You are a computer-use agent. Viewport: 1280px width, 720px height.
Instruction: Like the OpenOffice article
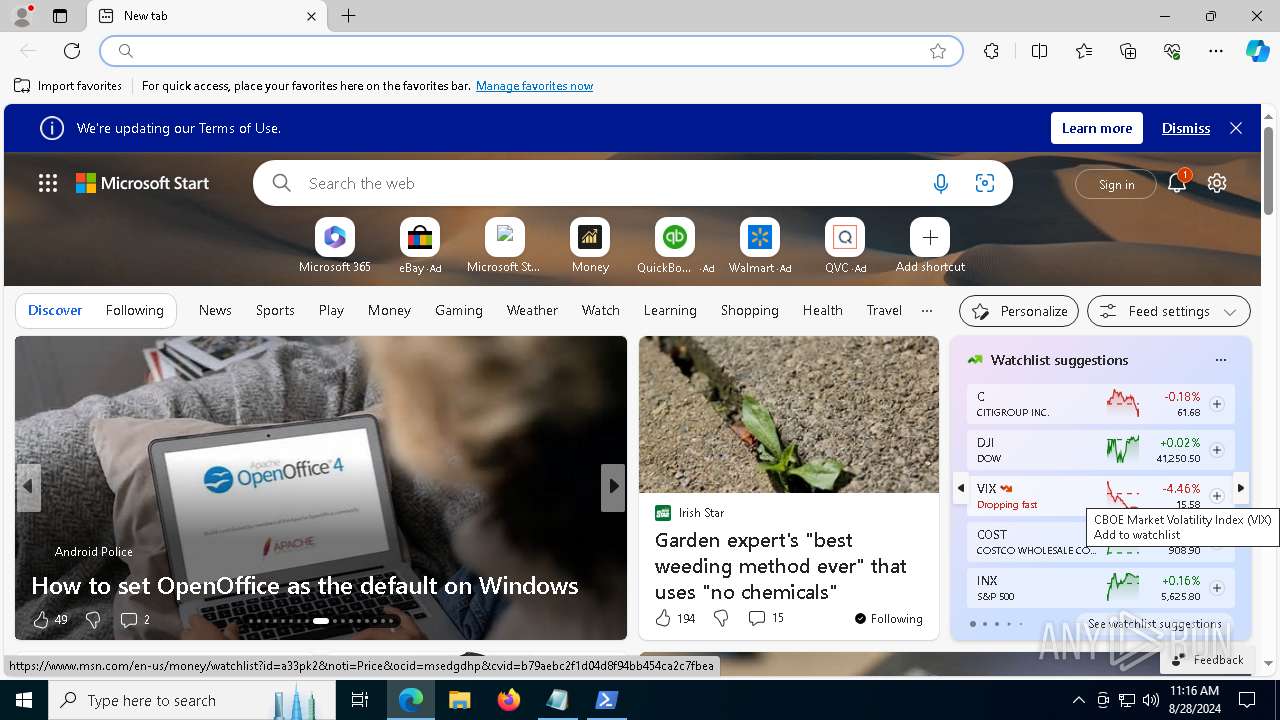[x=41, y=620]
